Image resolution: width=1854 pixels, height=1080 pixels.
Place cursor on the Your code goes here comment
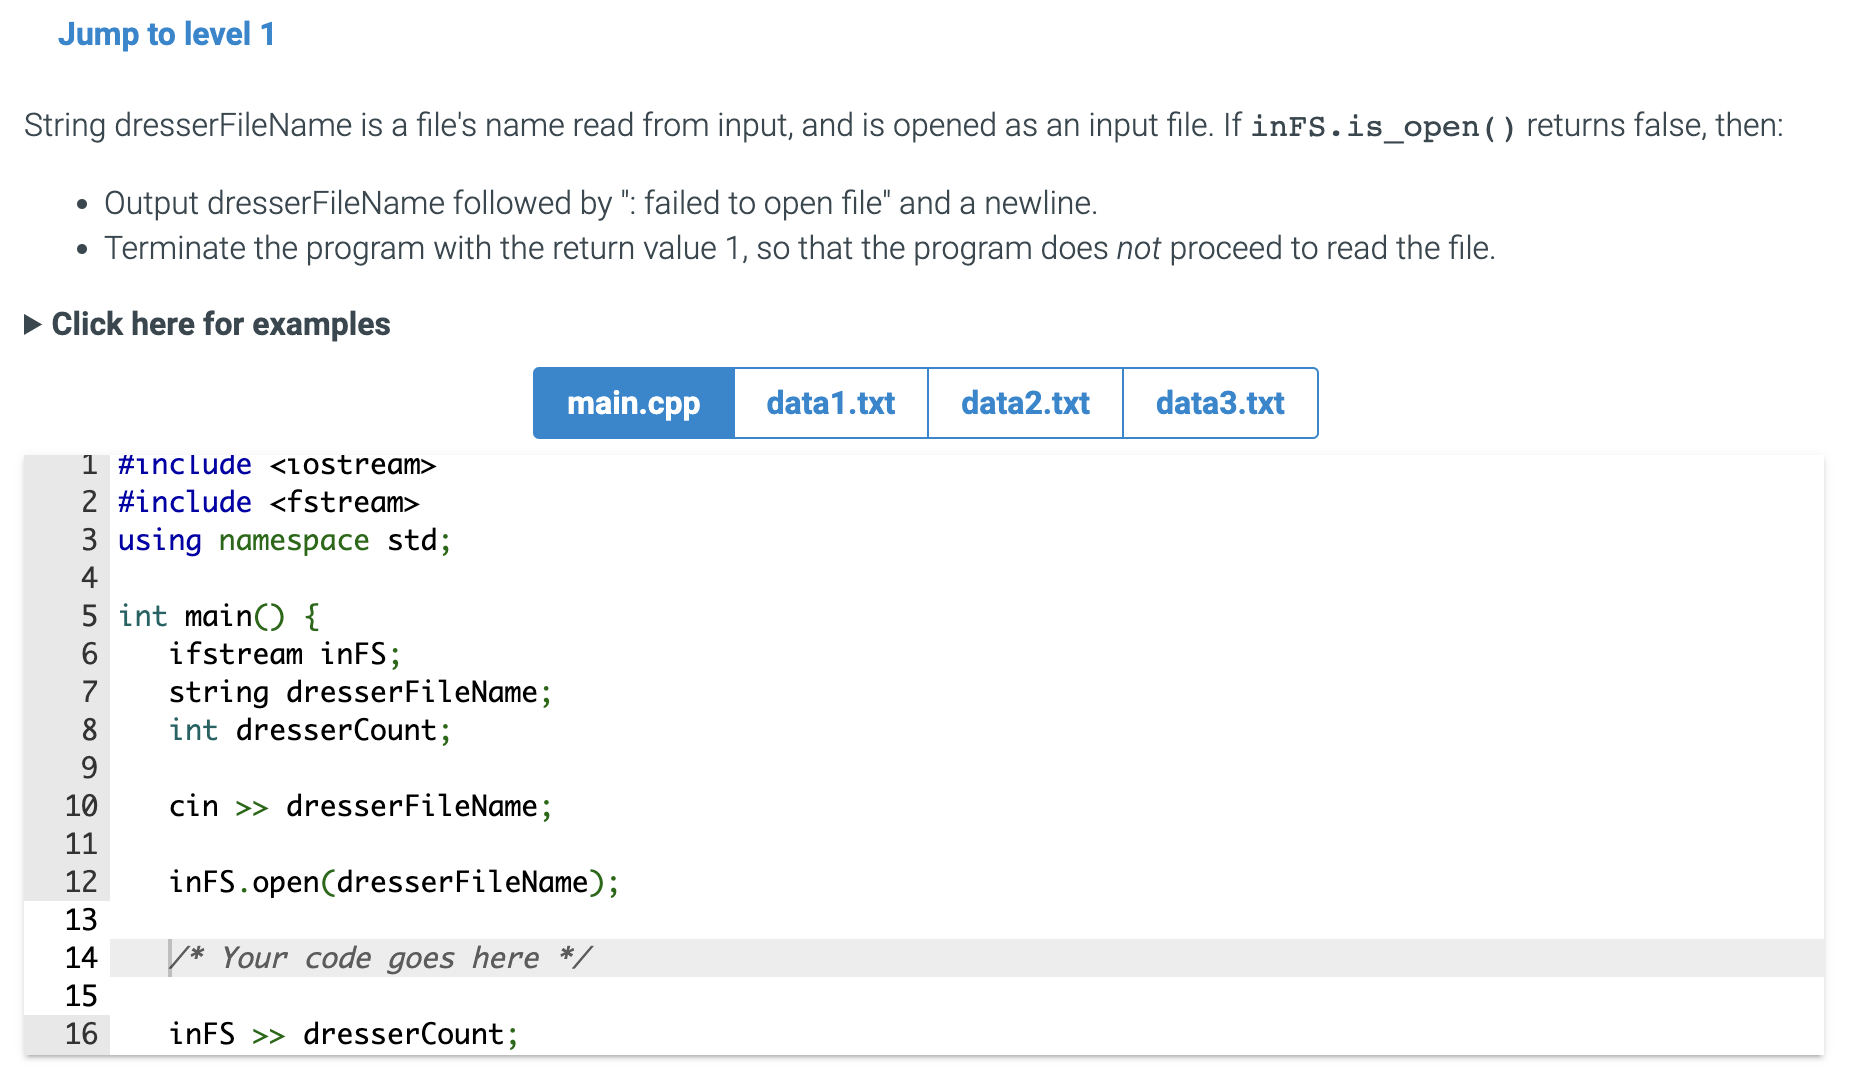click(x=380, y=957)
